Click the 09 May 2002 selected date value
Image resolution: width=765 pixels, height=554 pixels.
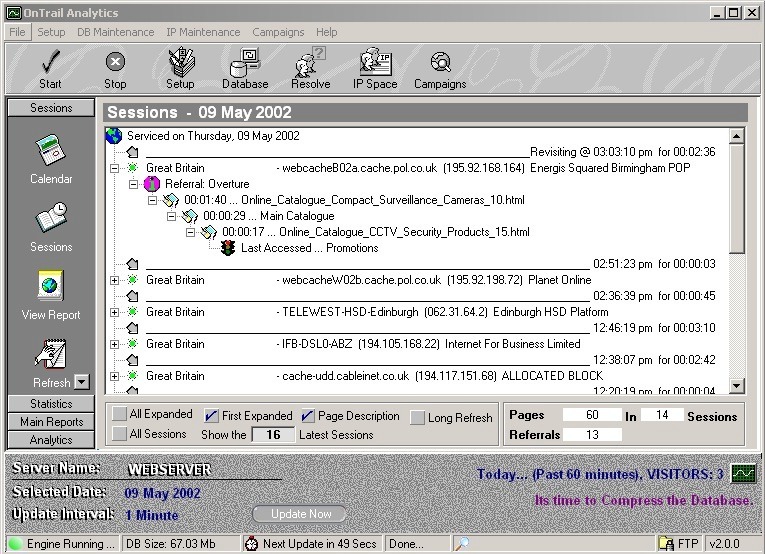(162, 493)
